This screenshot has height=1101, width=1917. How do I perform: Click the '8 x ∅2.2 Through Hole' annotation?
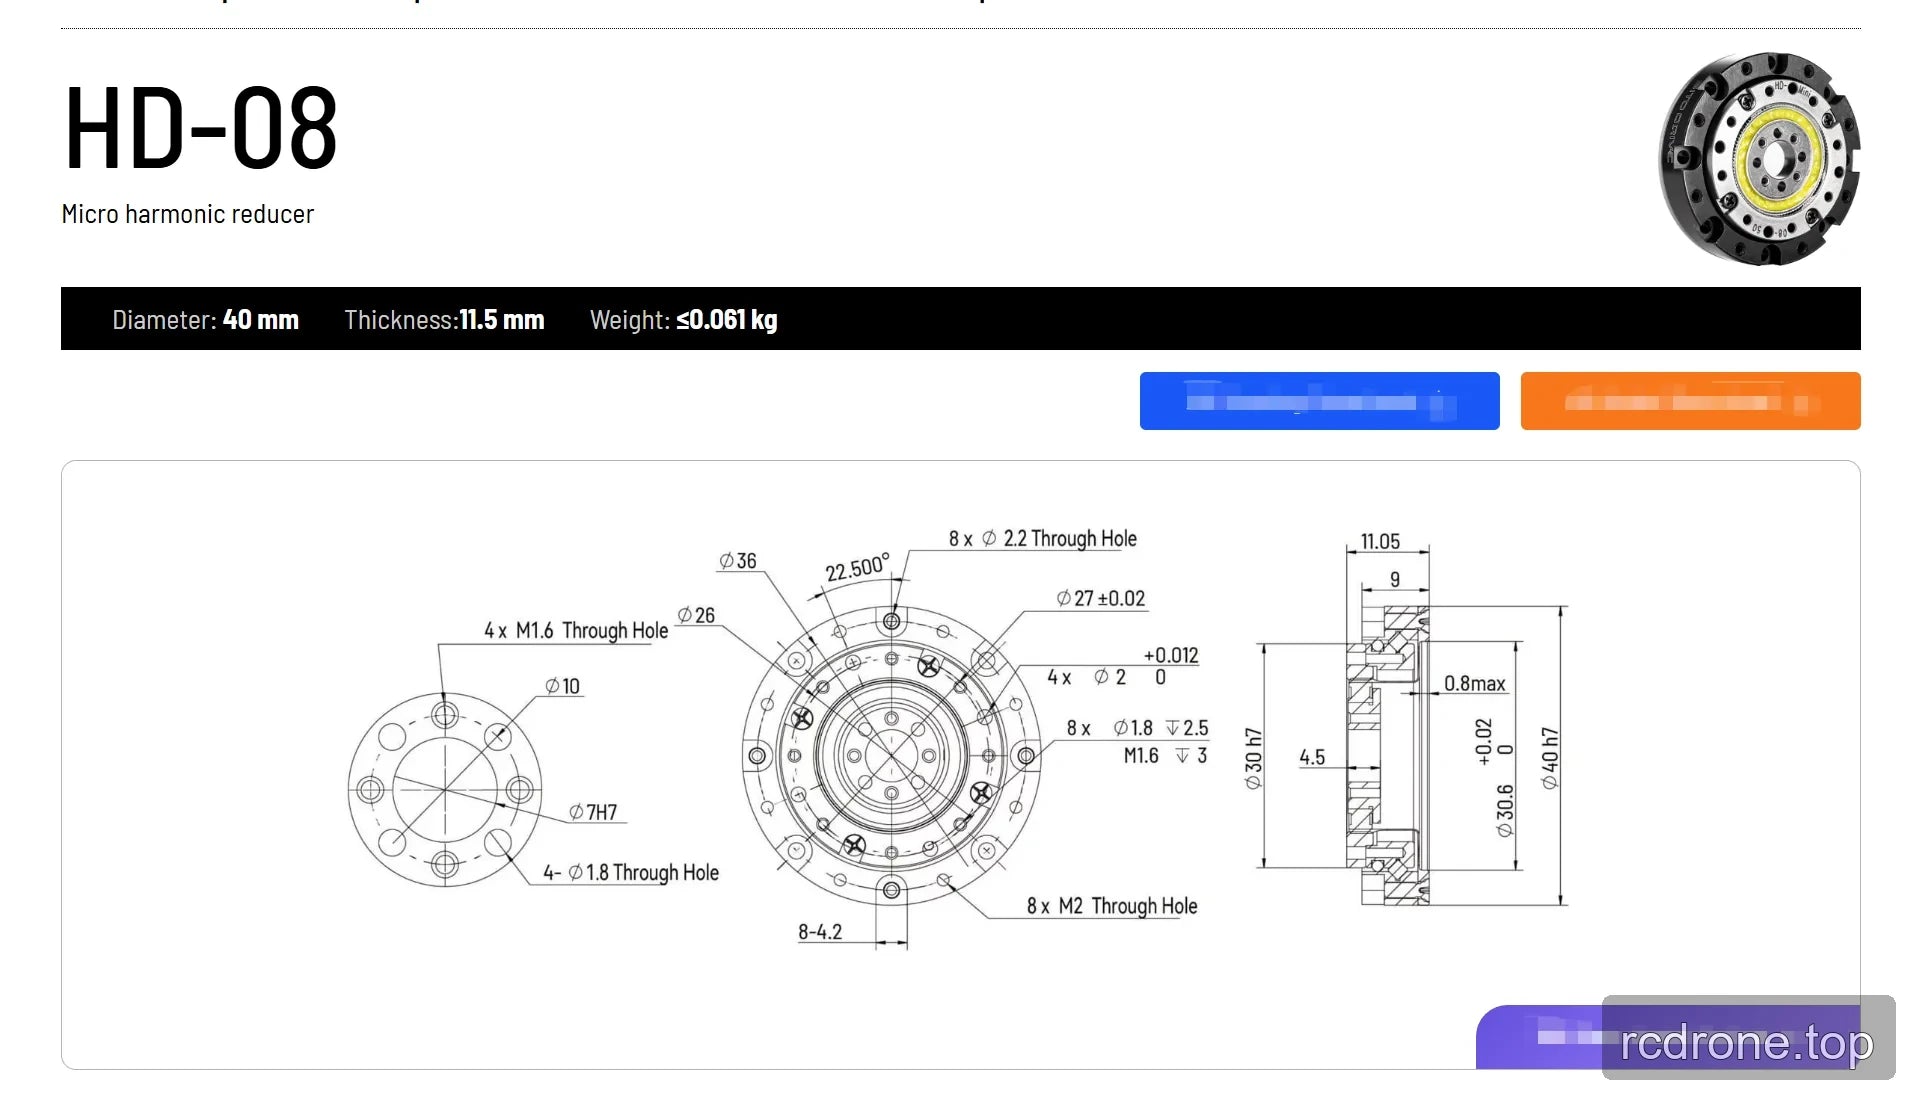[x=1043, y=538]
